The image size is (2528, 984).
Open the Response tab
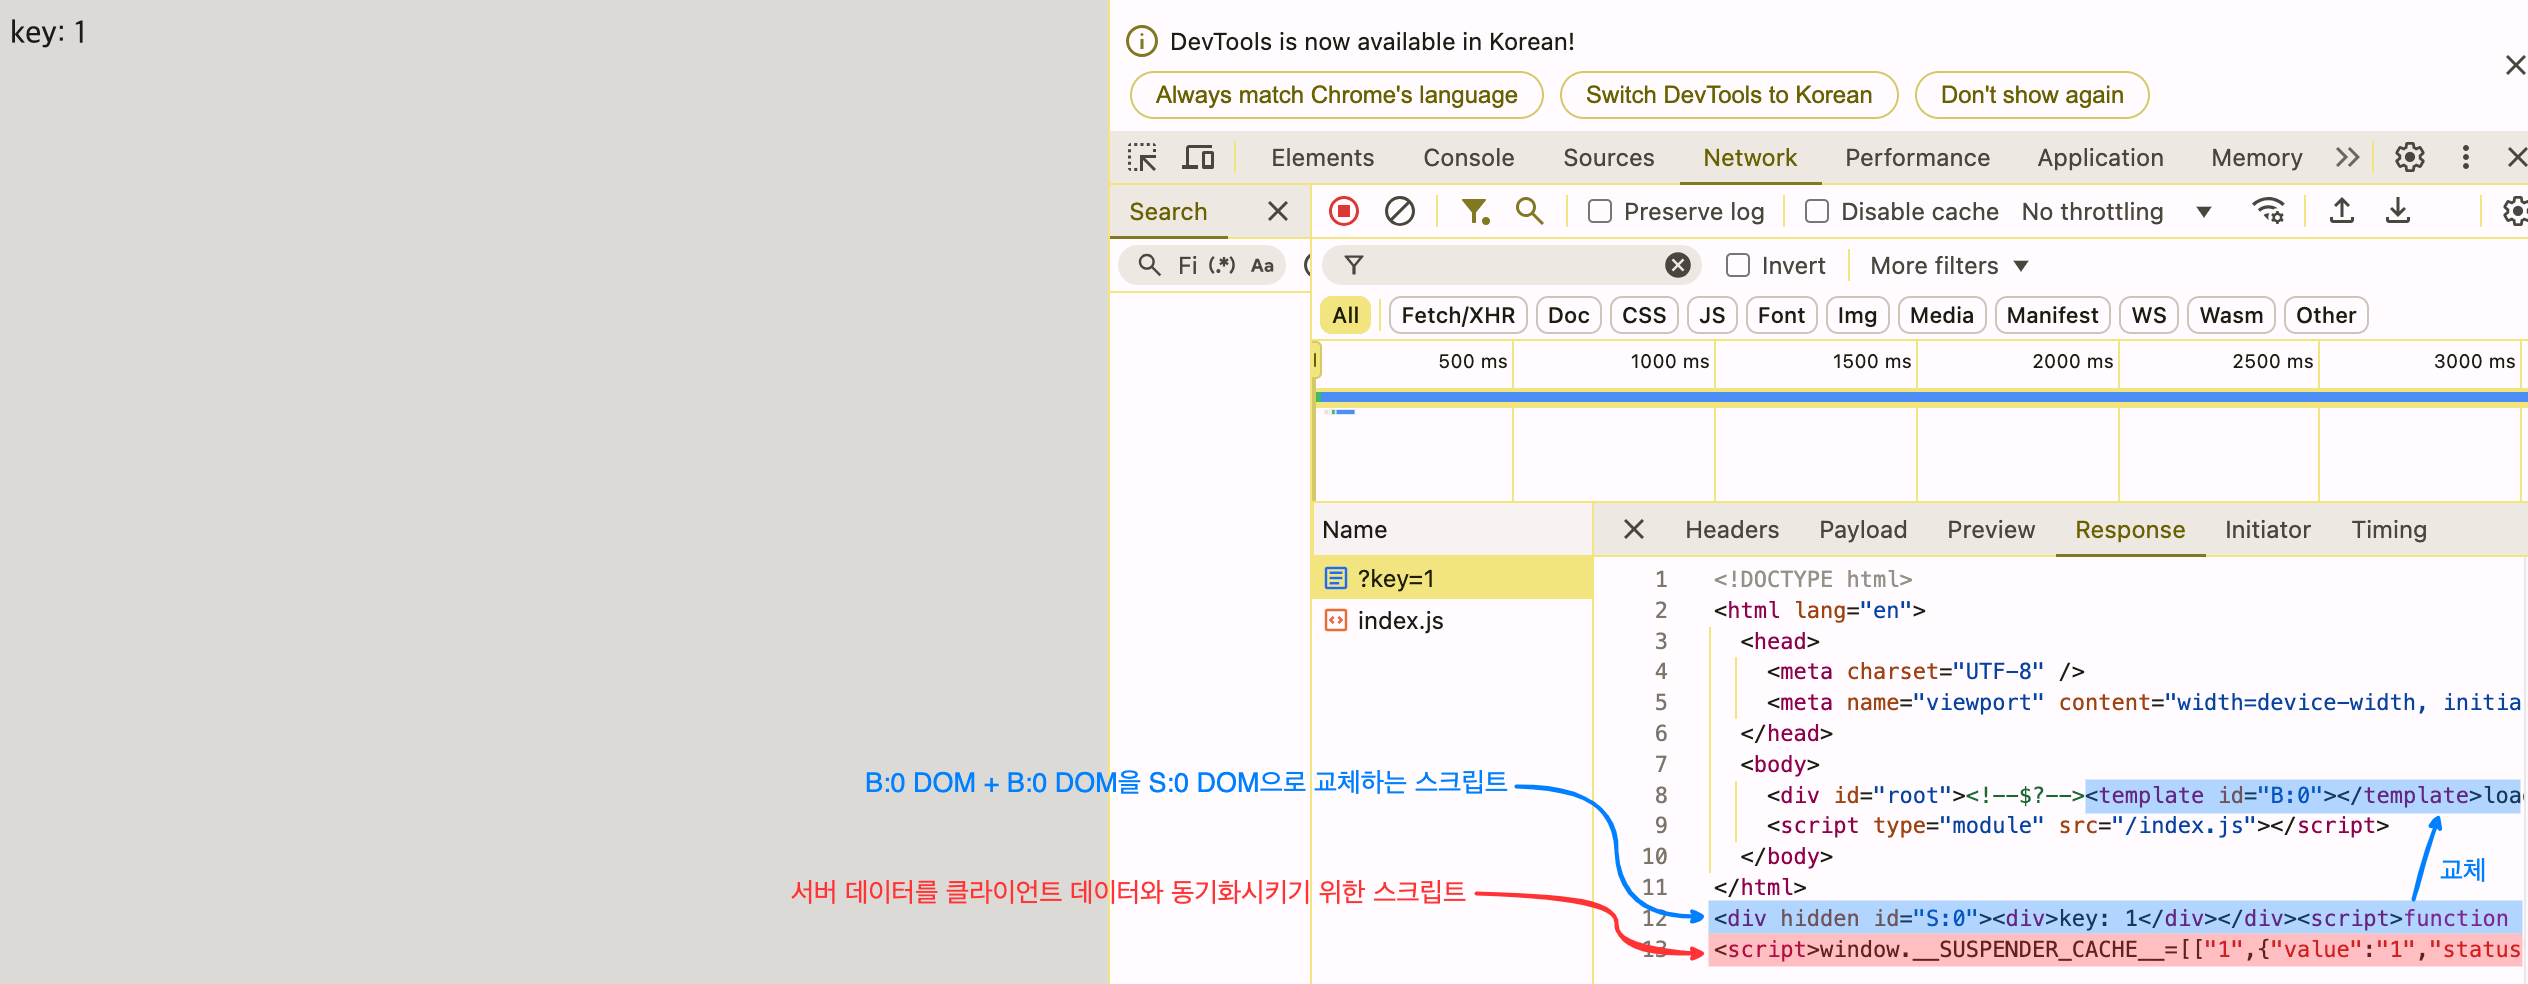click(2130, 529)
